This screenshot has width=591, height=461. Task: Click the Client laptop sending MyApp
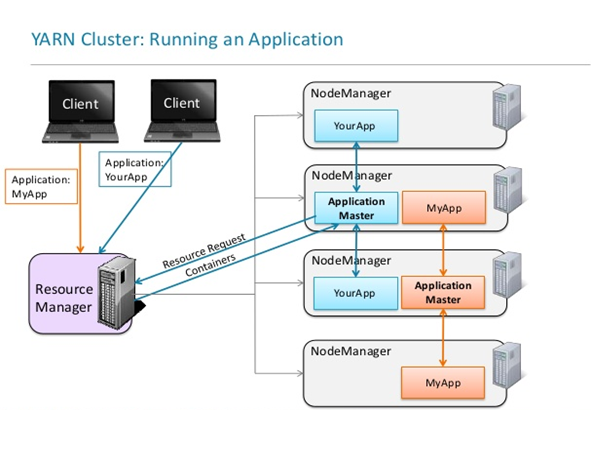(80, 111)
